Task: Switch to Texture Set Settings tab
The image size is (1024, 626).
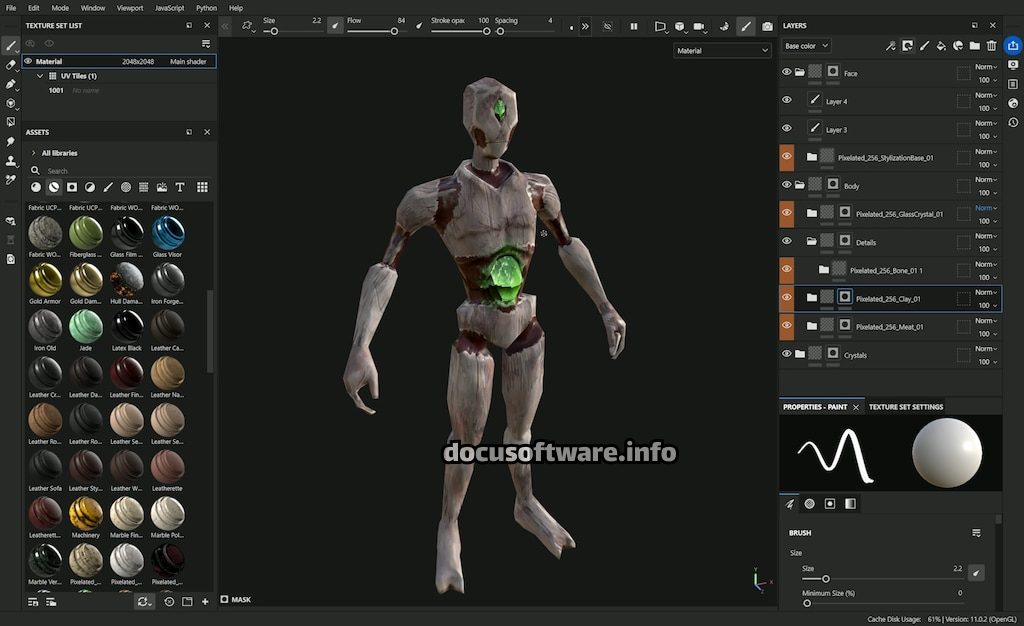Action: click(905, 407)
